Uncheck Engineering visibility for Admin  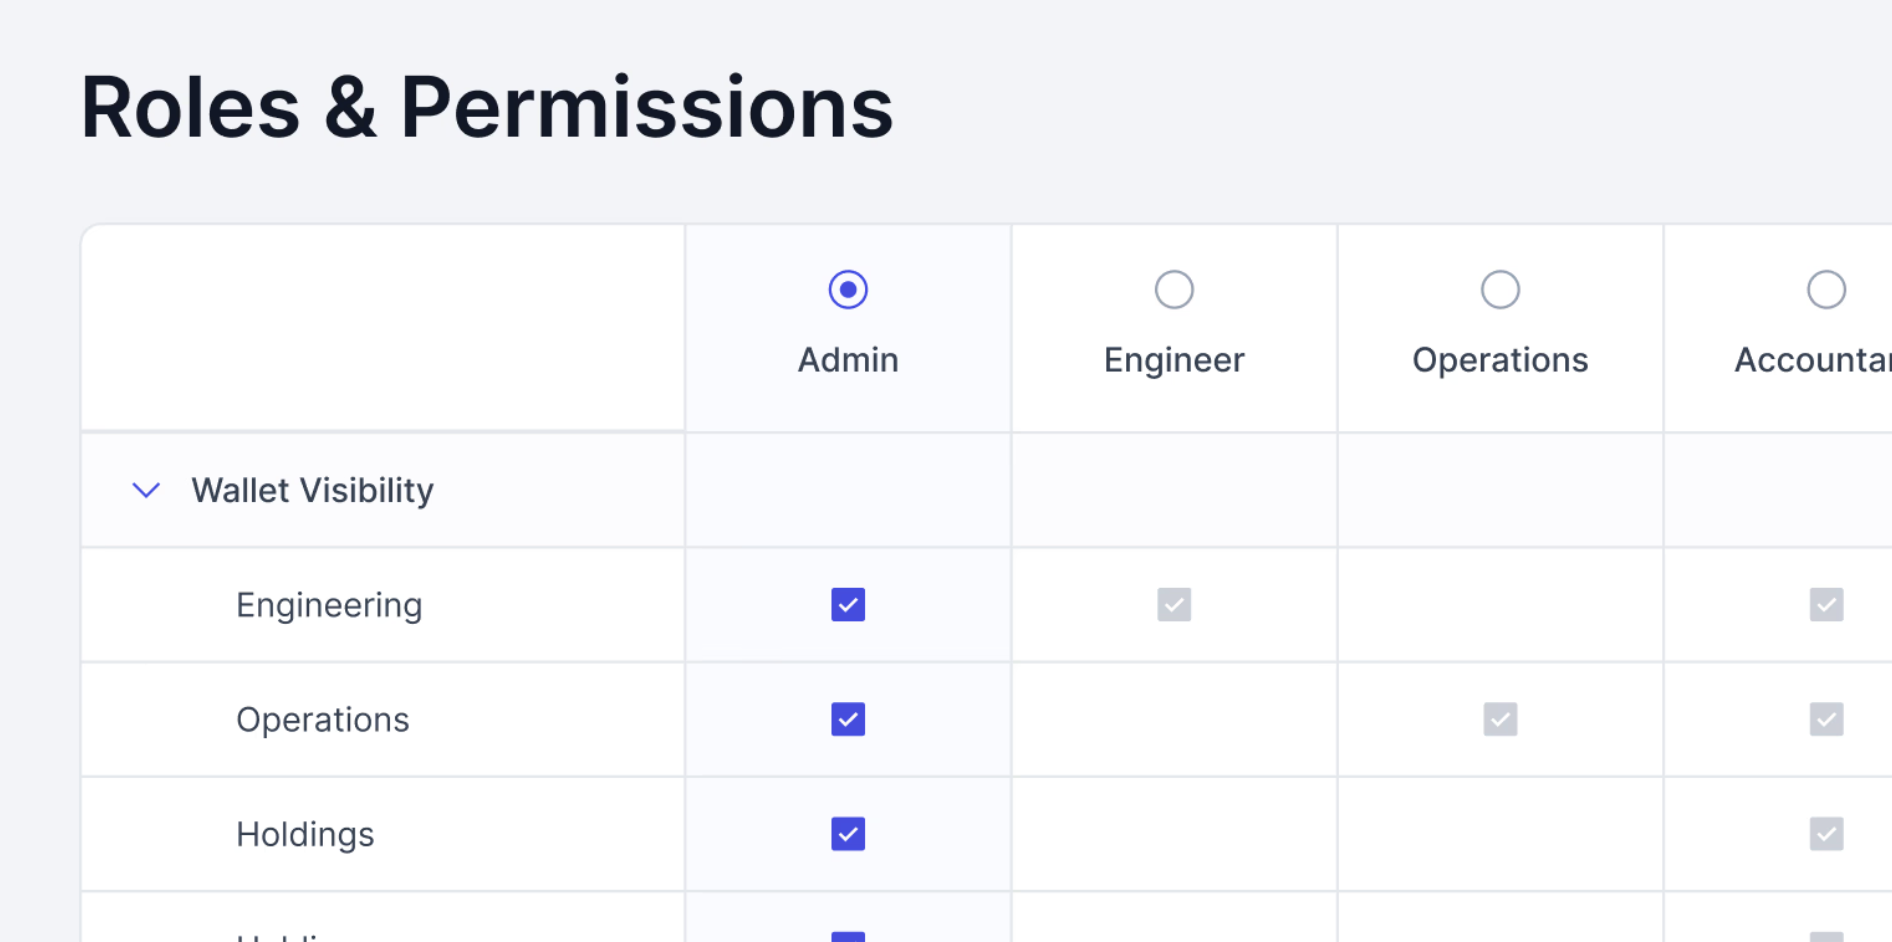(848, 605)
